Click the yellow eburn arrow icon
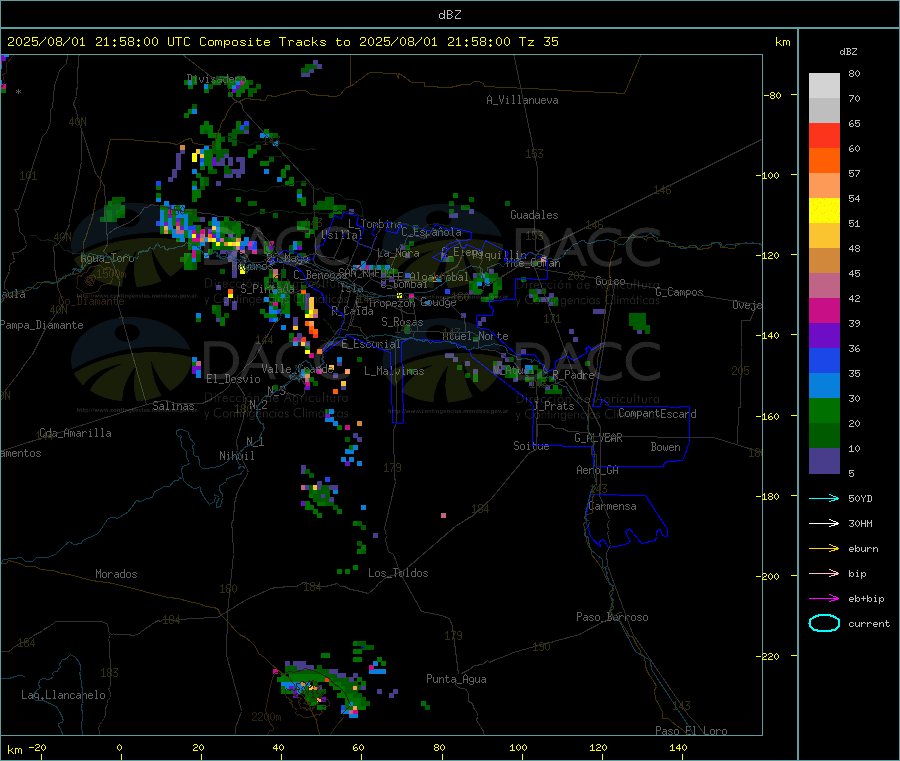 [x=824, y=549]
